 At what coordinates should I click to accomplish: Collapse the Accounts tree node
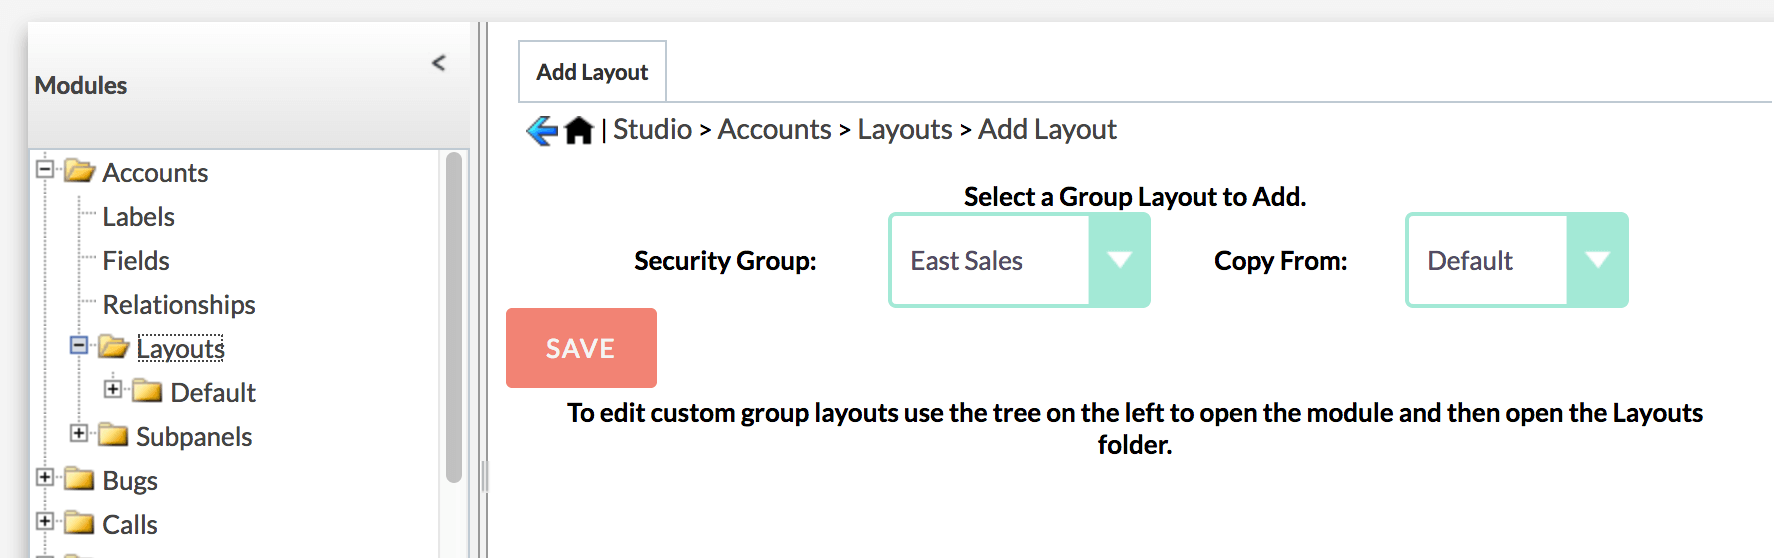45,169
